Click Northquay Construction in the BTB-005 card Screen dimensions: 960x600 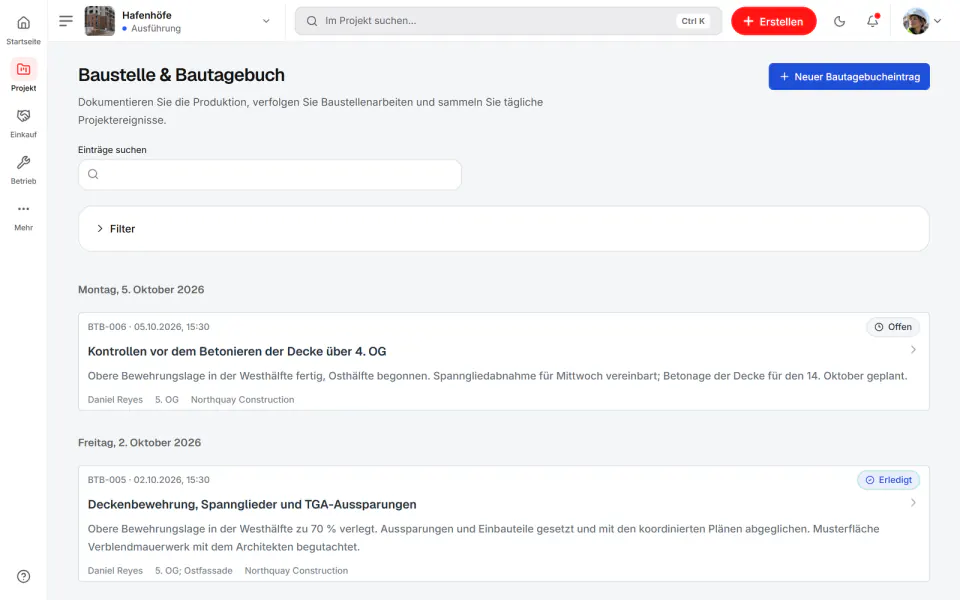click(296, 571)
